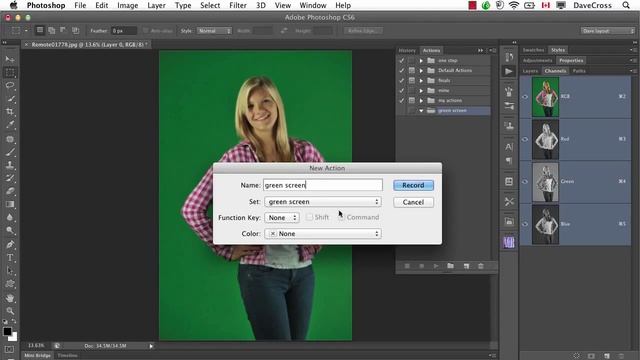The height and width of the screenshot is (360, 640).
Task: Click the Wi-Fi status icon
Action: (514, 5)
